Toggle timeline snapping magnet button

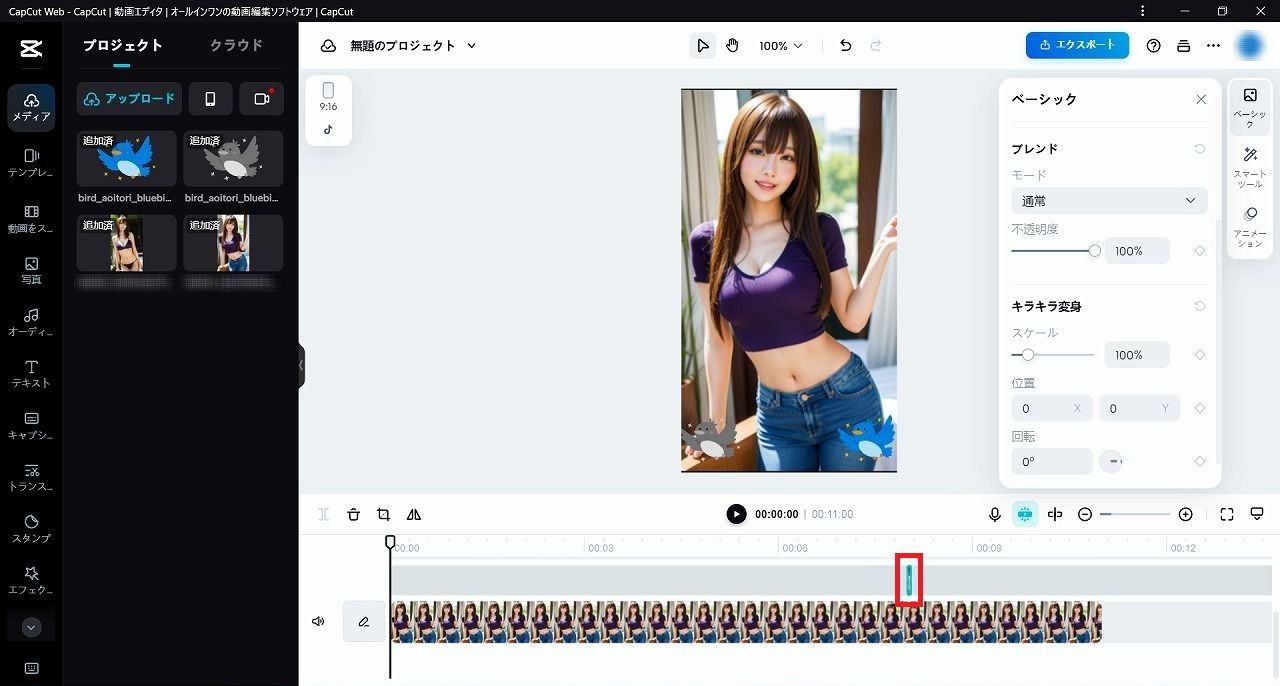pyautogui.click(x=1025, y=514)
